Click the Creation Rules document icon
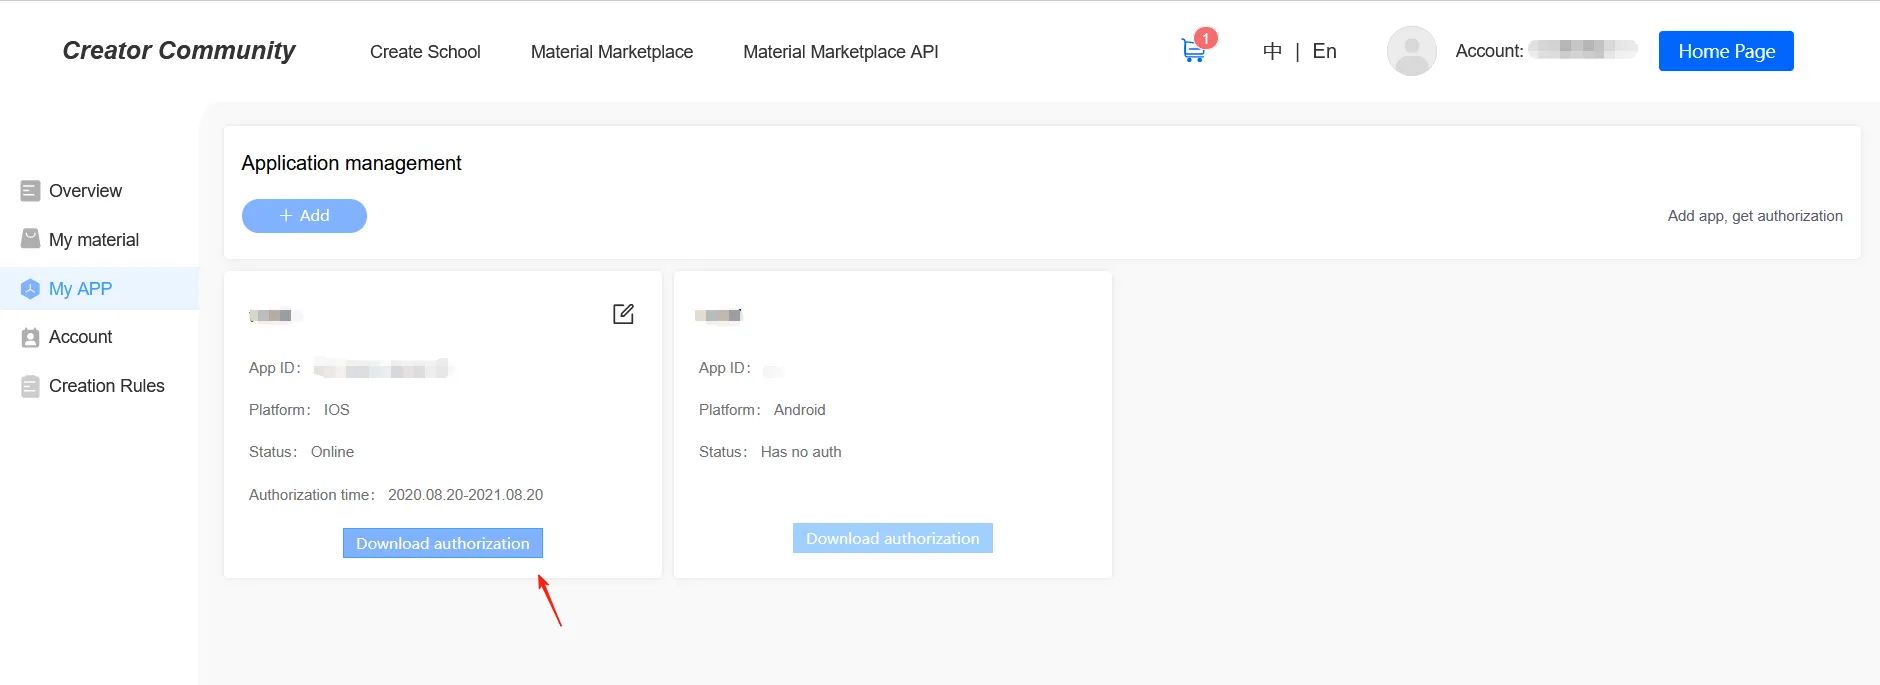 (30, 386)
